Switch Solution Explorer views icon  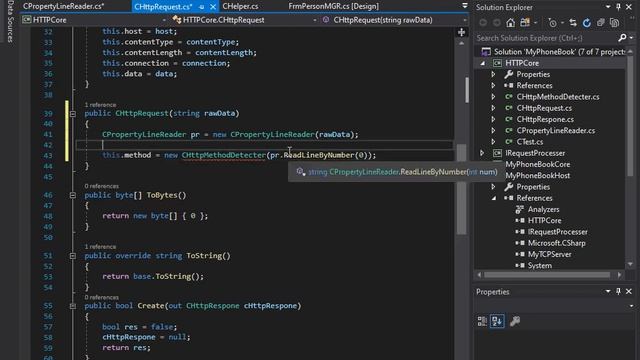525,23
